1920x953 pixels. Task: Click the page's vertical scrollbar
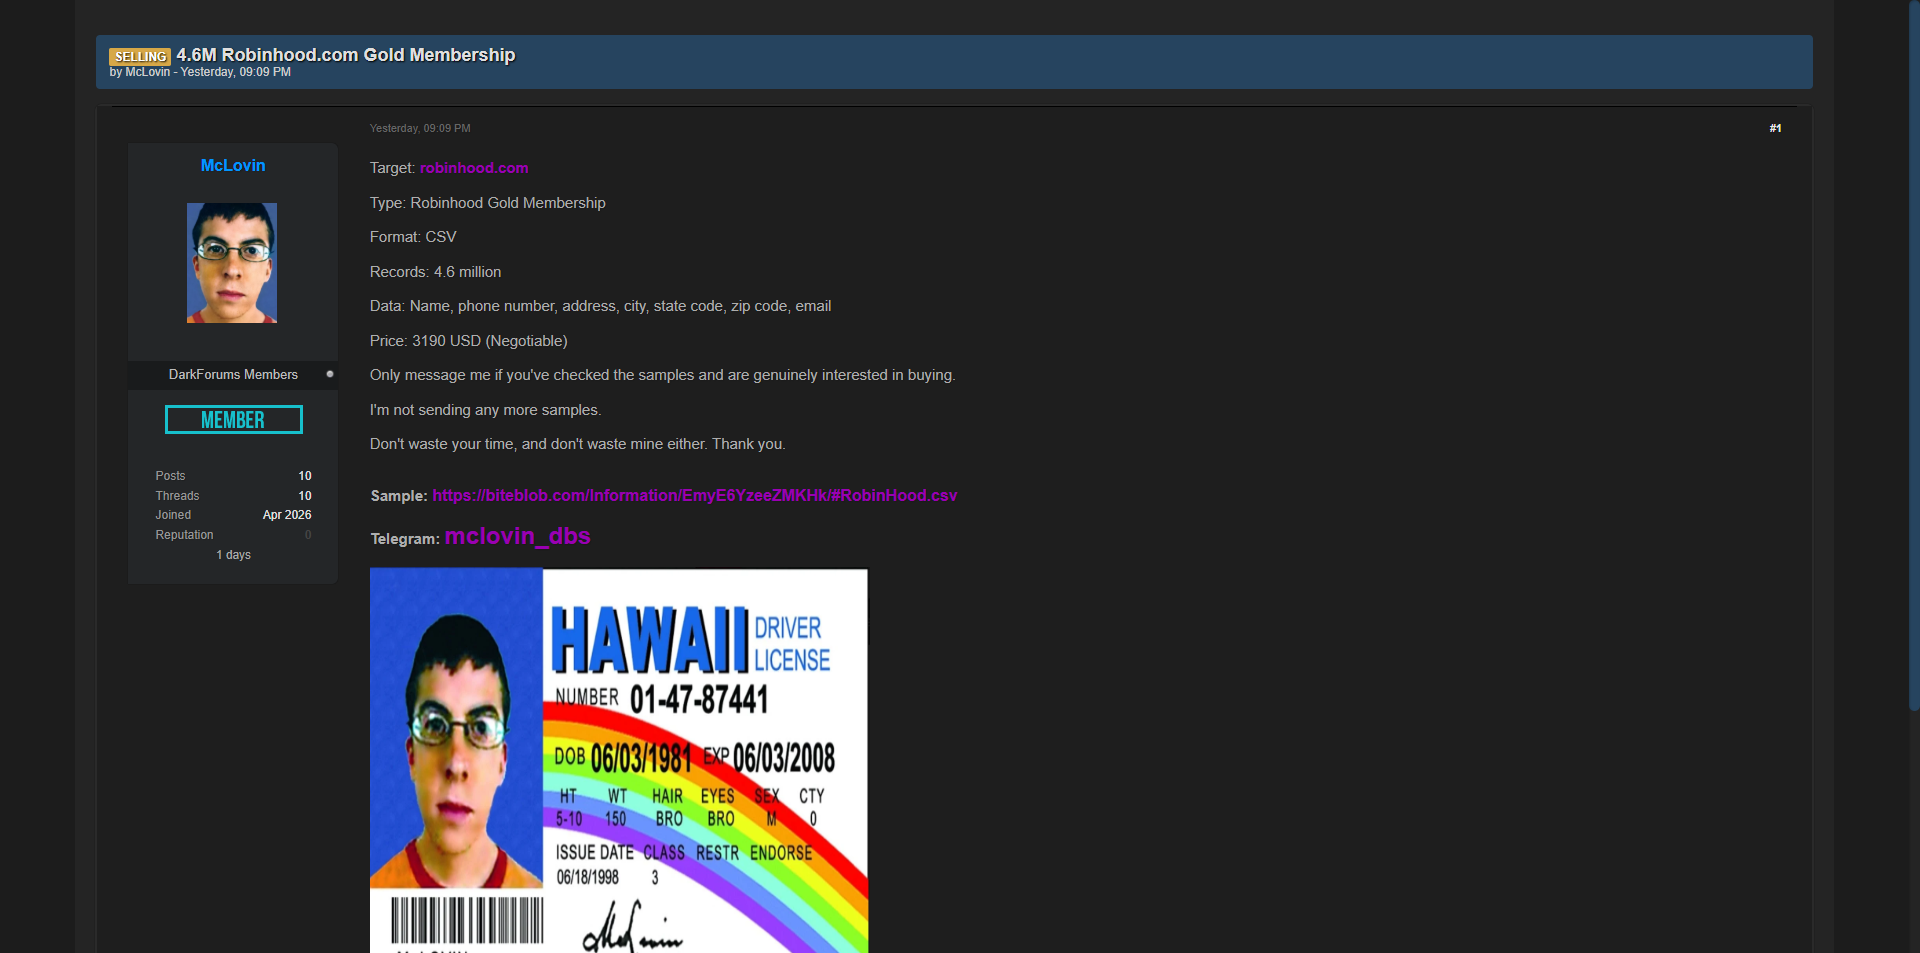tap(1913, 350)
